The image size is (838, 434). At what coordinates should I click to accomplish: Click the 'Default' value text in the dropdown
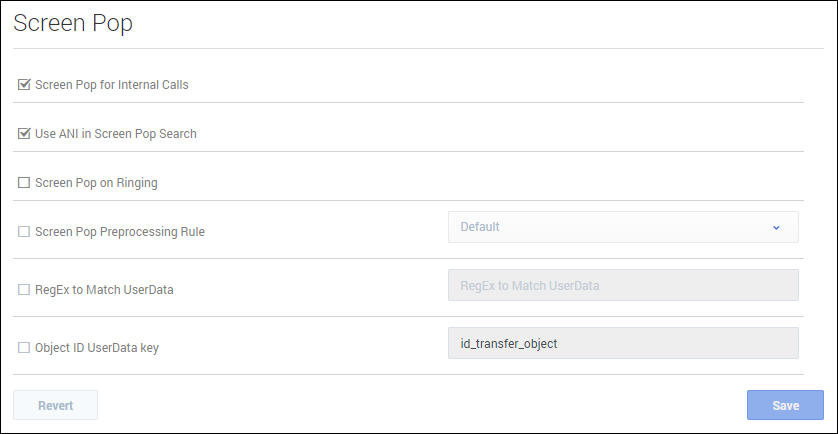[480, 227]
